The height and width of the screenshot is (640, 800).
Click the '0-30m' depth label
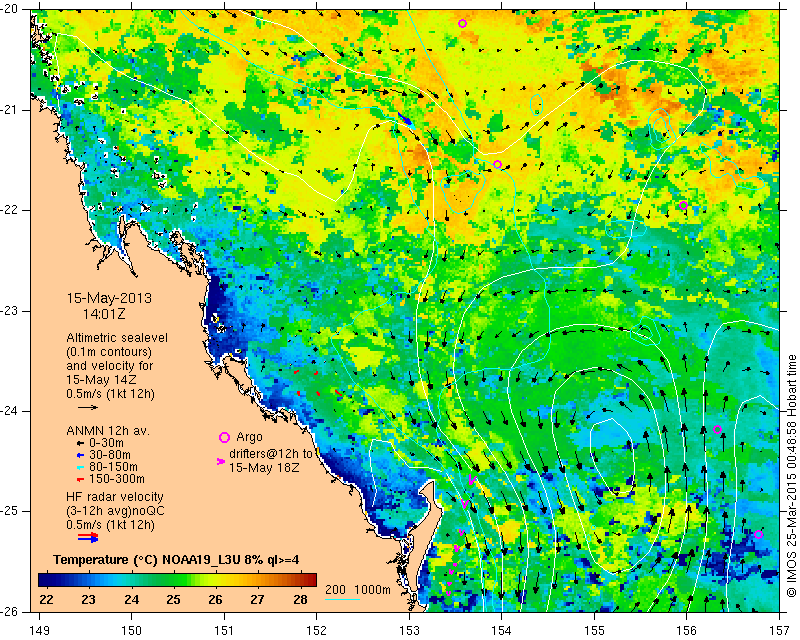pos(106,442)
